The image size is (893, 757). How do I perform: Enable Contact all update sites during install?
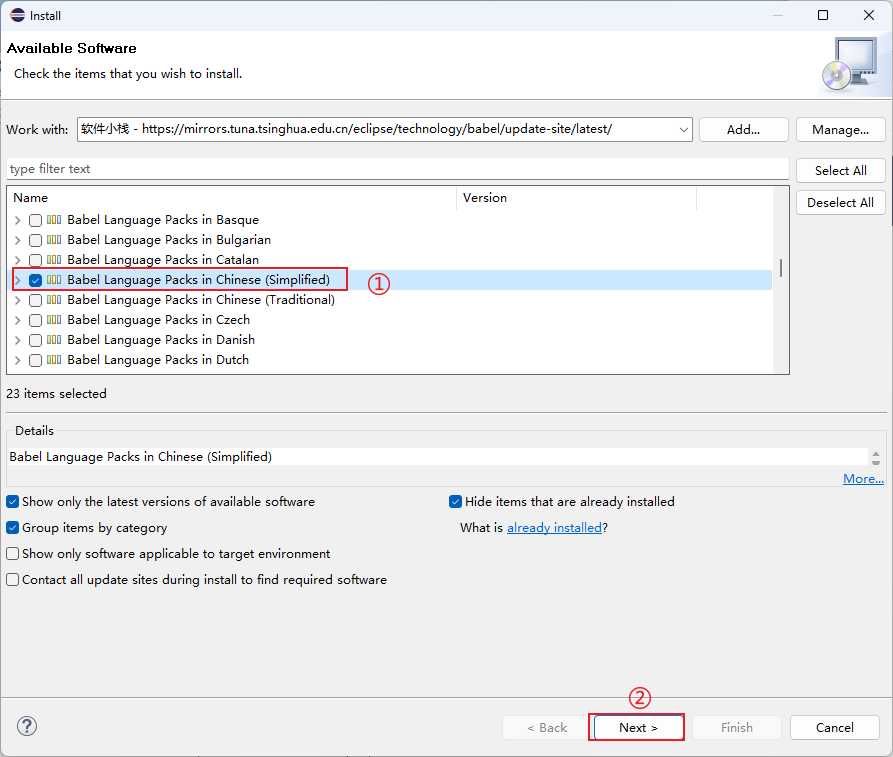[13, 579]
